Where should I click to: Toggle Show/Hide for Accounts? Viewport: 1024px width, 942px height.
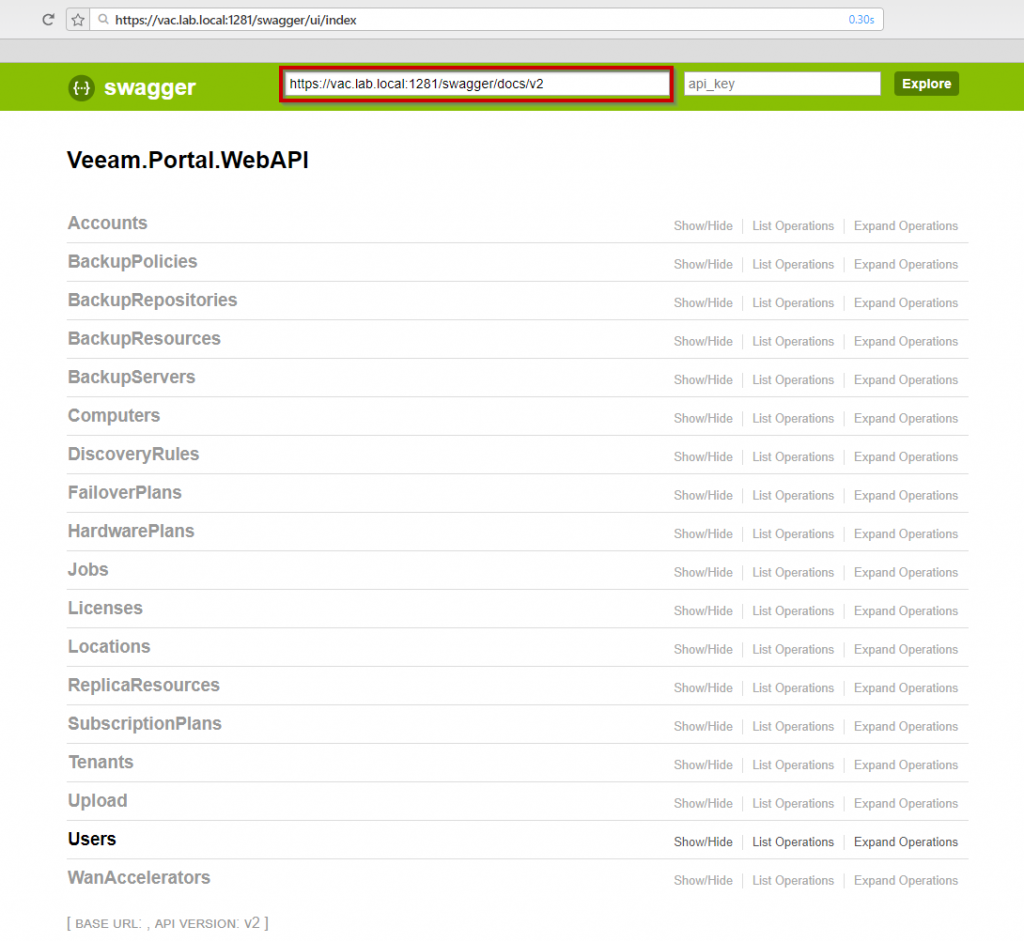point(703,226)
